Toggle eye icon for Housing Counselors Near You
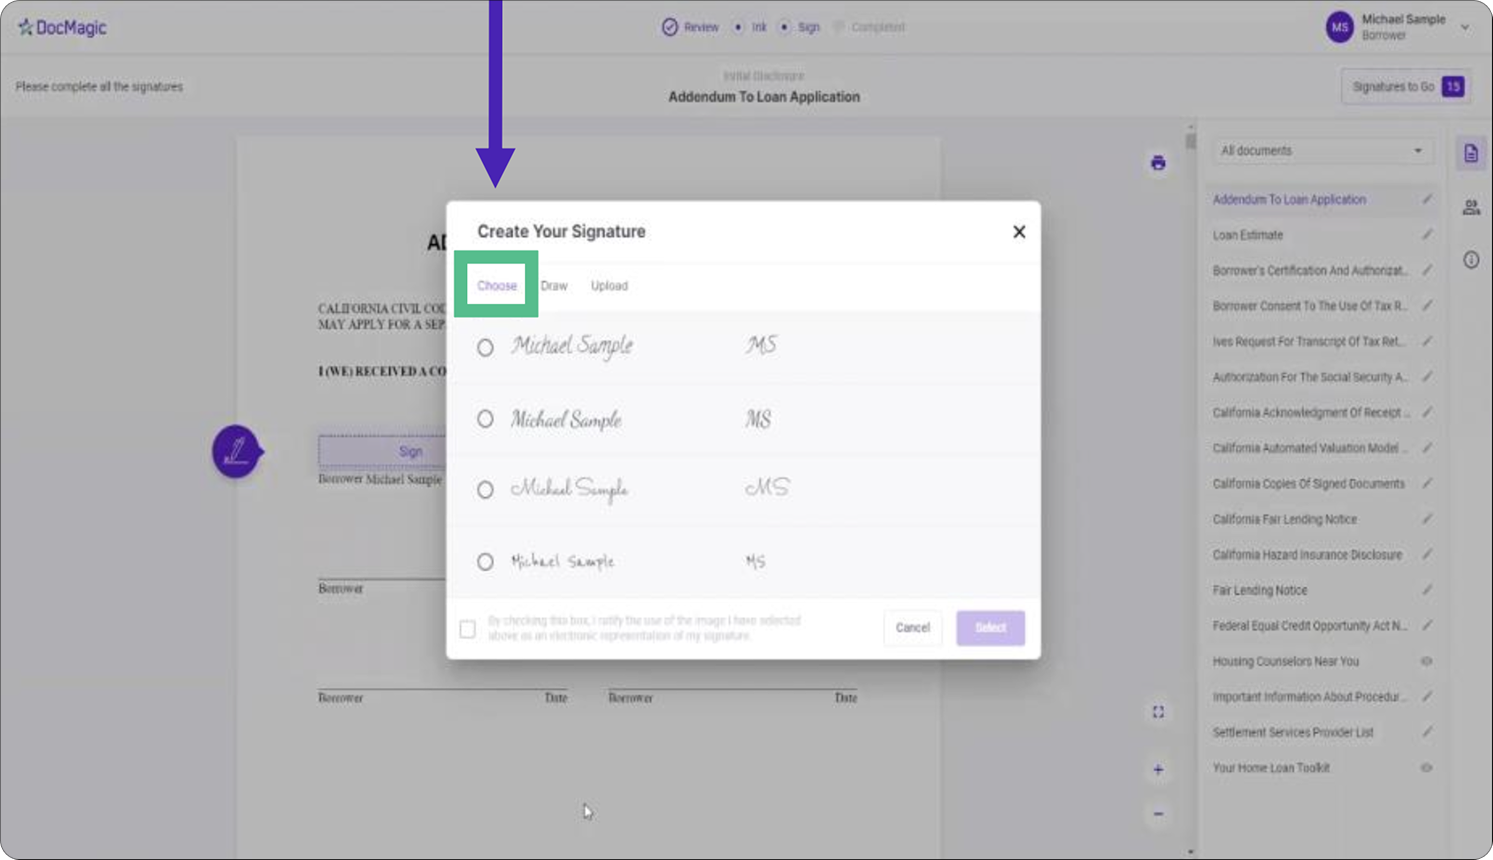 pyautogui.click(x=1426, y=661)
